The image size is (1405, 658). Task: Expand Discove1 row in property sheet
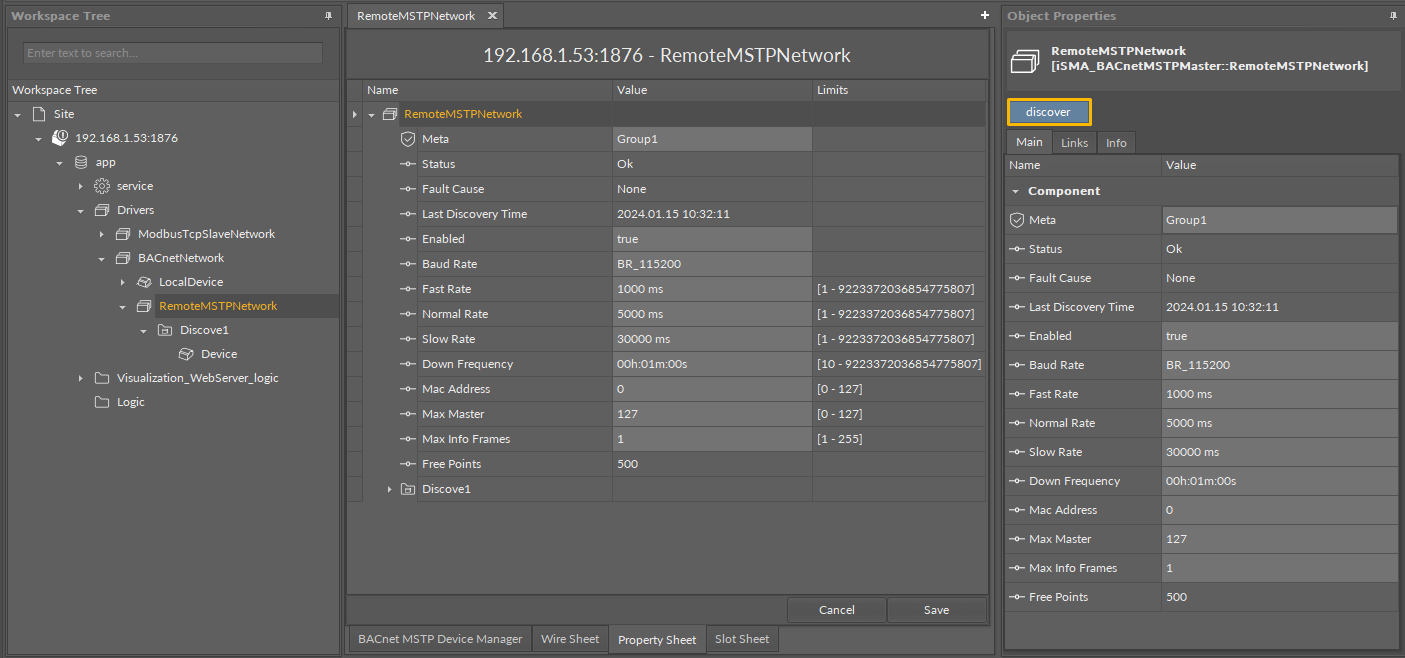pyautogui.click(x=390, y=489)
